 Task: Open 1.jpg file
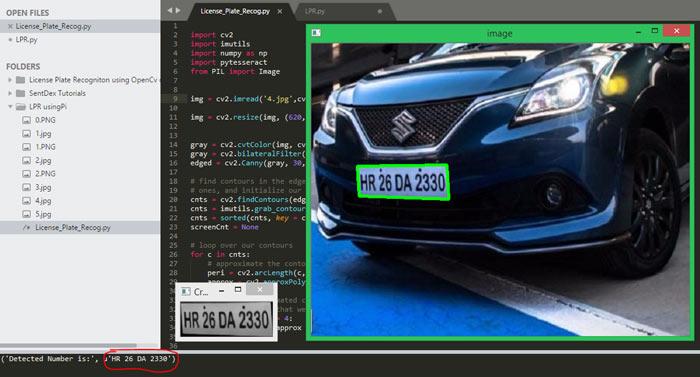tap(43, 134)
